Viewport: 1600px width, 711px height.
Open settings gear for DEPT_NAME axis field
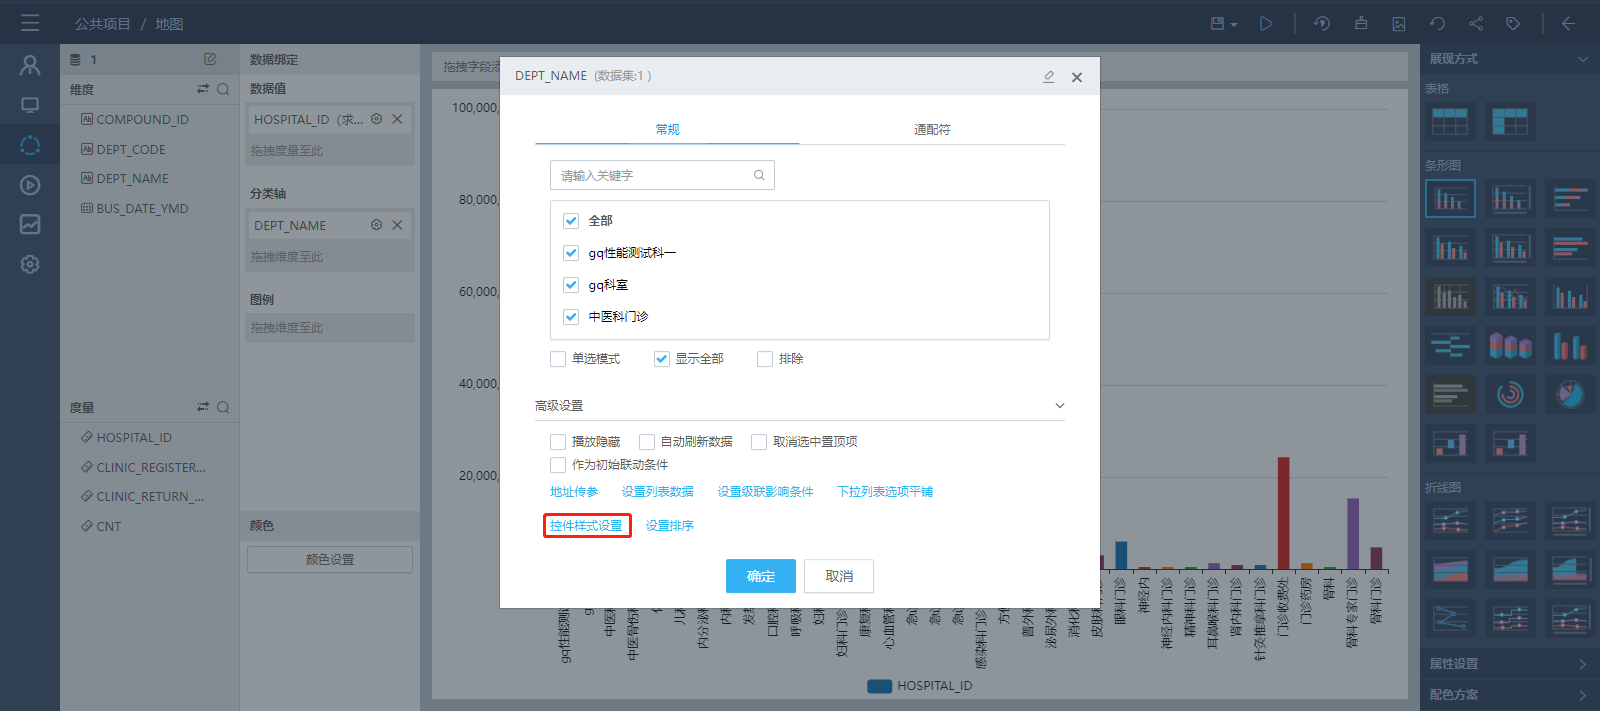point(377,225)
